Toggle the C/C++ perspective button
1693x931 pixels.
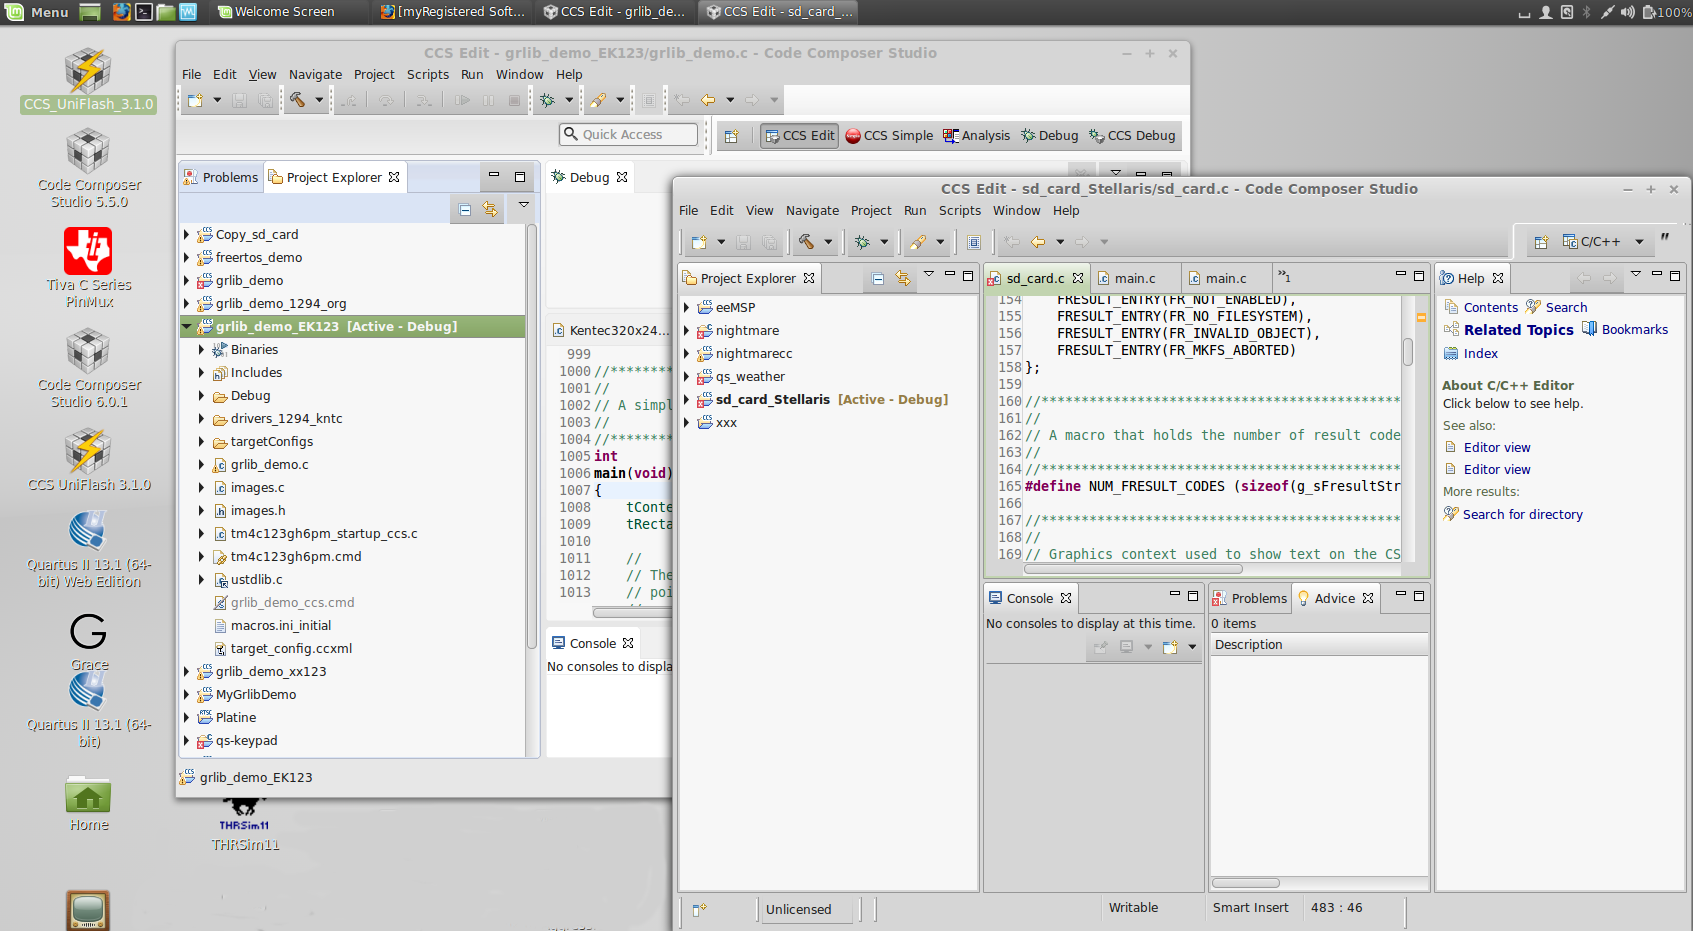point(1592,242)
